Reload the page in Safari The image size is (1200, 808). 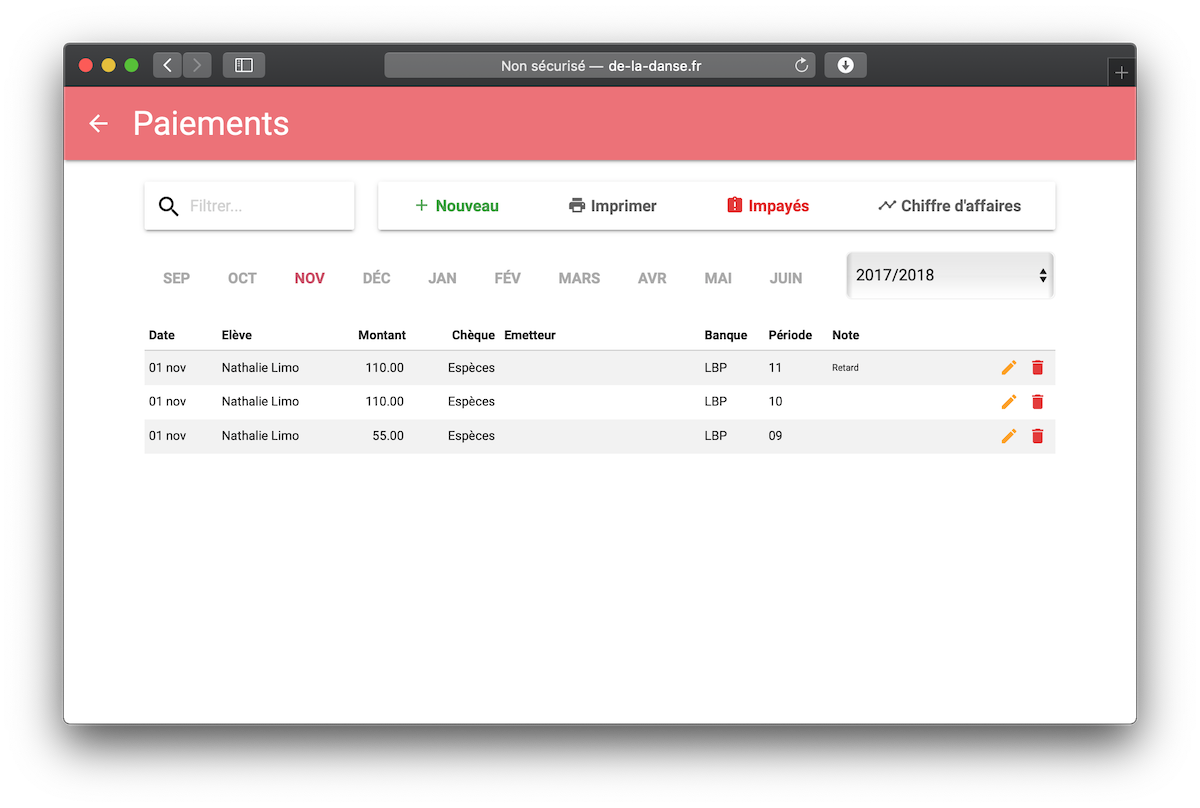[801, 66]
